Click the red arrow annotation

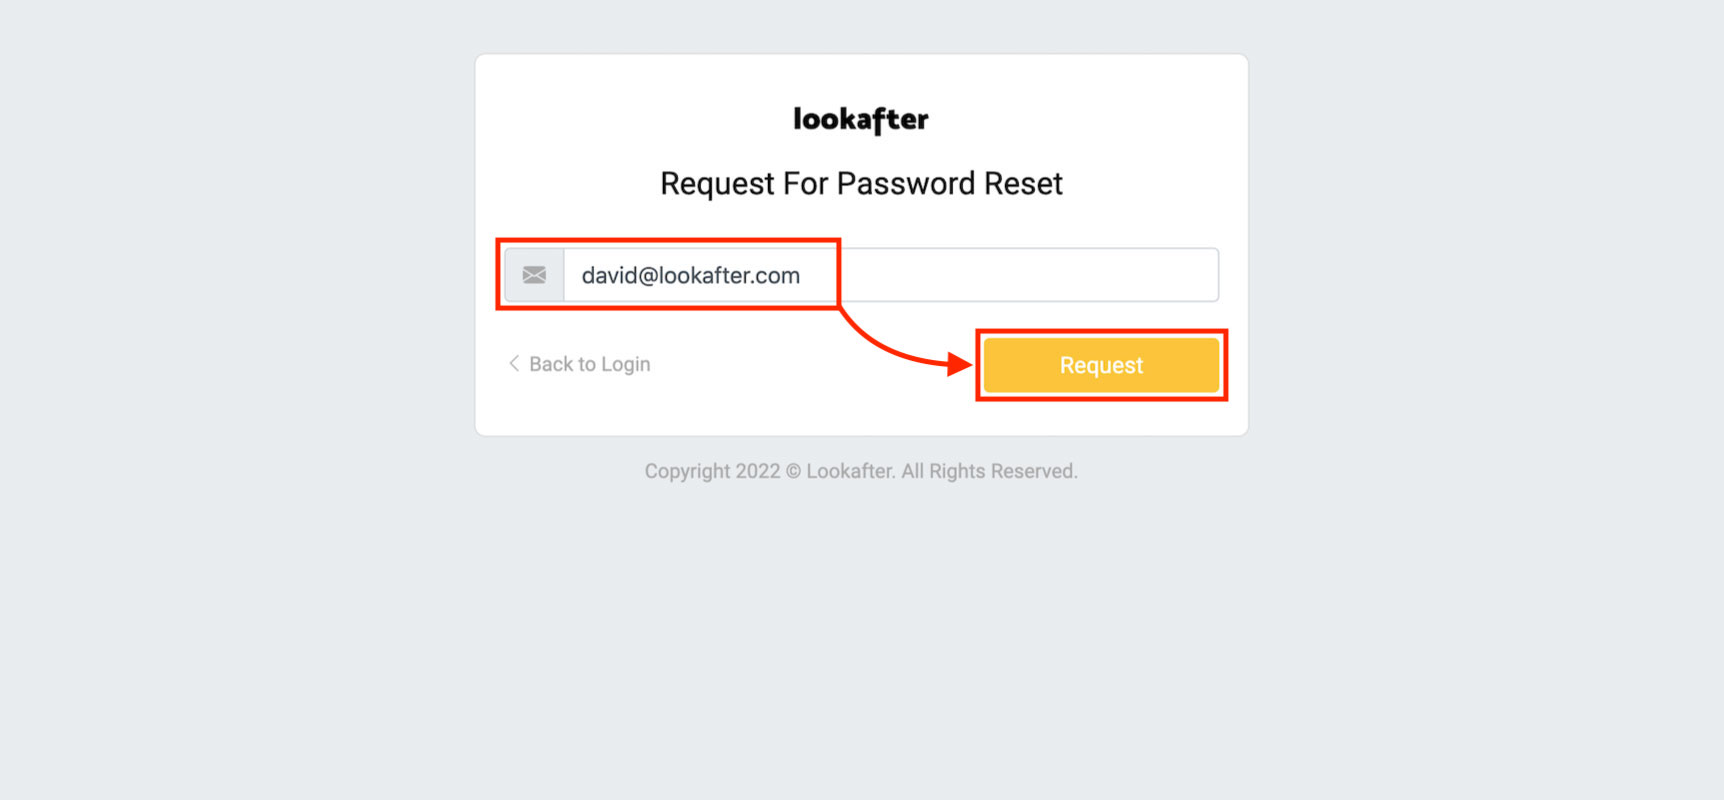pyautogui.click(x=900, y=350)
